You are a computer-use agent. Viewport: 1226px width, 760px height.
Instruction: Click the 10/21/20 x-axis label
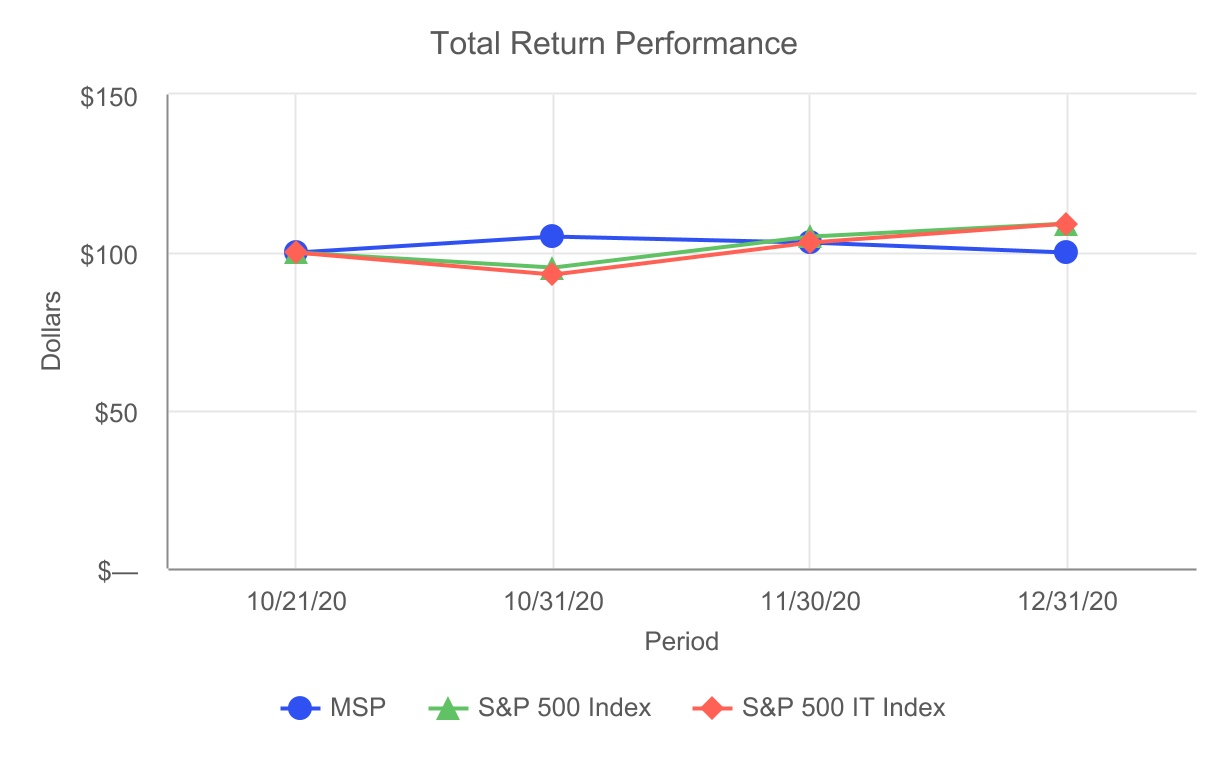pyautogui.click(x=295, y=601)
